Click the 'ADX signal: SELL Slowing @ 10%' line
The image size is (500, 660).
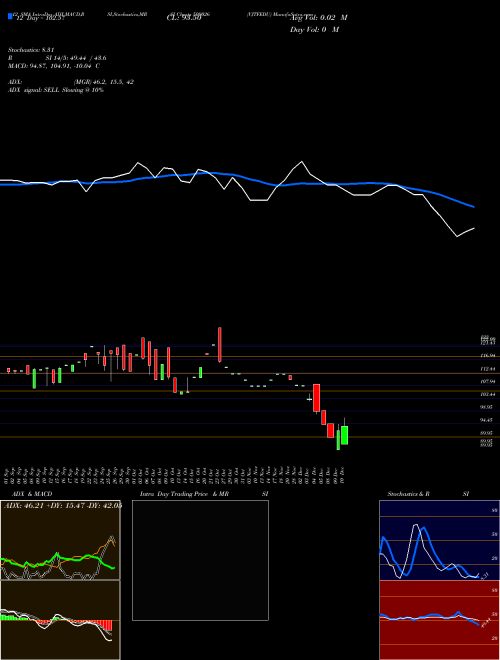(56, 90)
